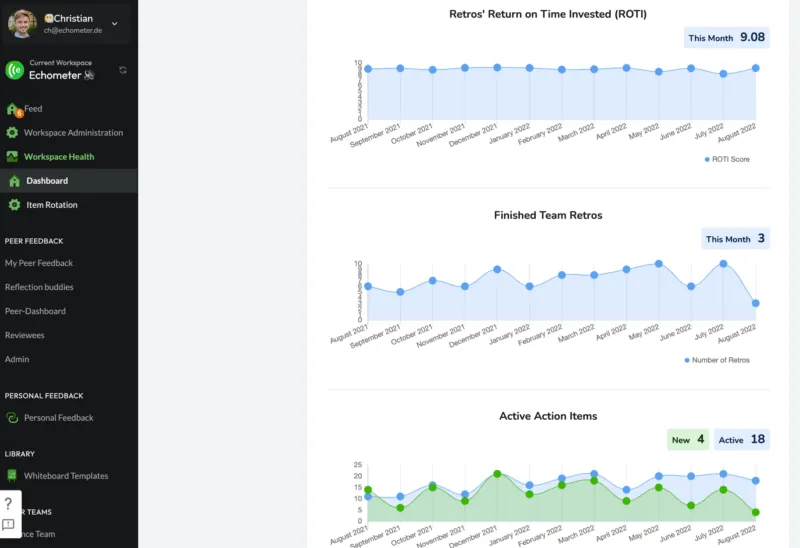
Task: Toggle the Number of Retros legend series
Action: coord(717,360)
